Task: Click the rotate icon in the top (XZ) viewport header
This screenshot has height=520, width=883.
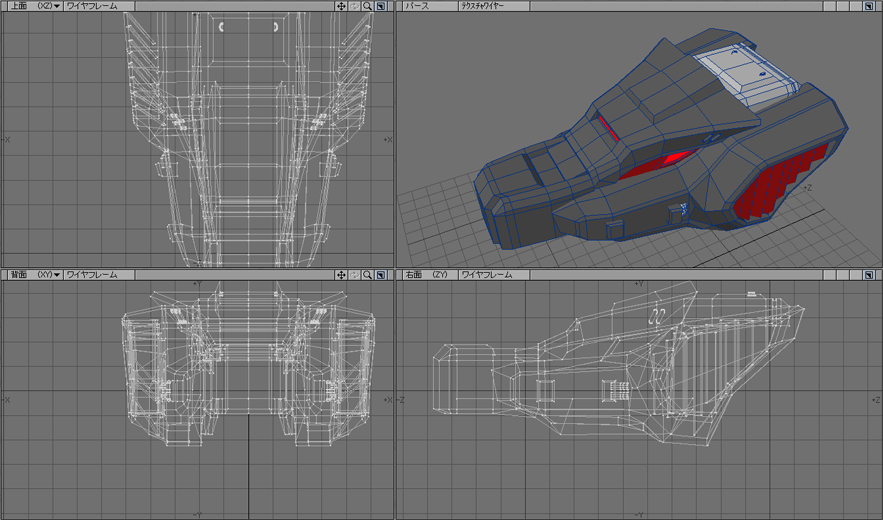Action: click(x=354, y=6)
